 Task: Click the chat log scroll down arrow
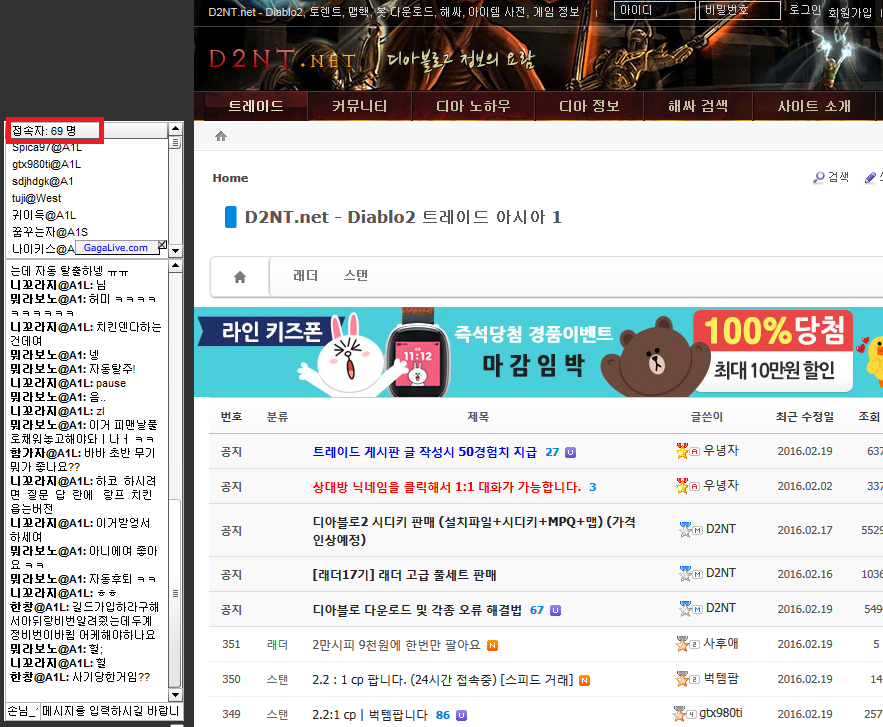176,695
